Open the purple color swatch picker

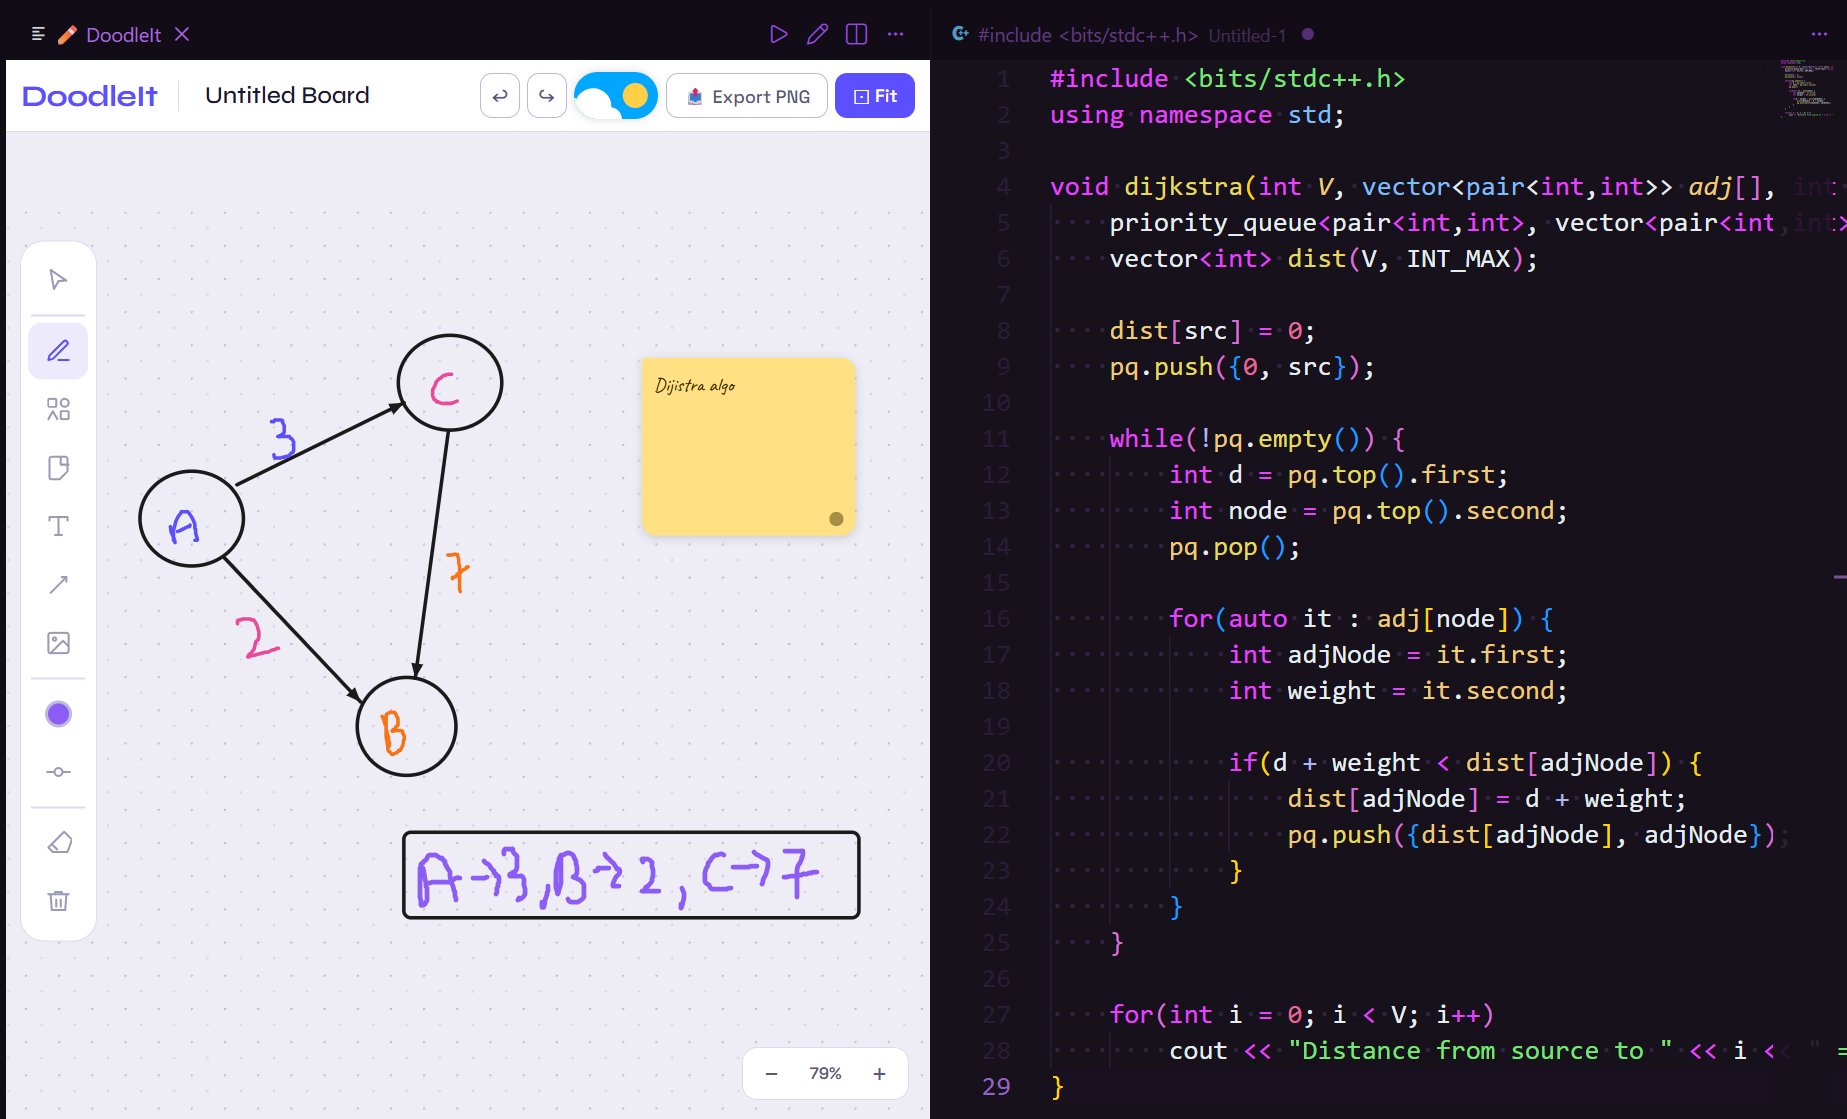point(58,713)
